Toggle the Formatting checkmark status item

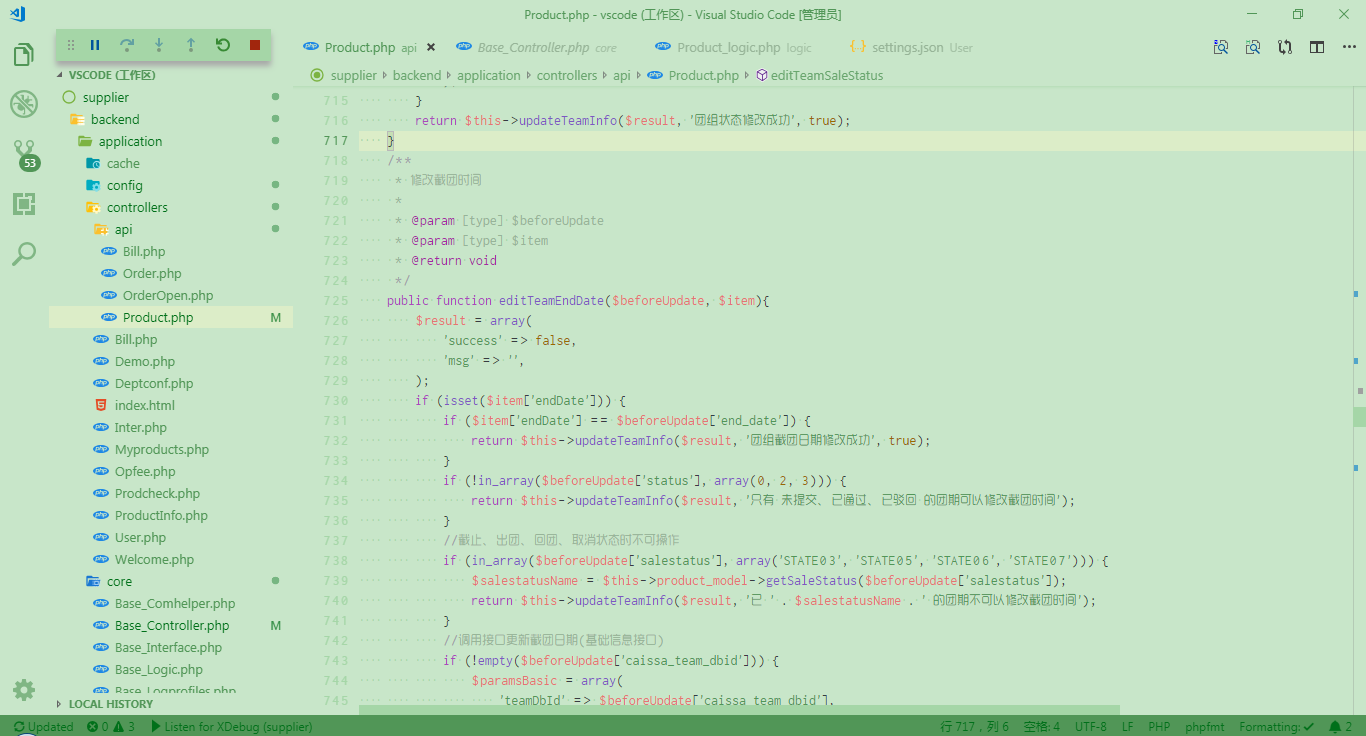coord(1277,726)
